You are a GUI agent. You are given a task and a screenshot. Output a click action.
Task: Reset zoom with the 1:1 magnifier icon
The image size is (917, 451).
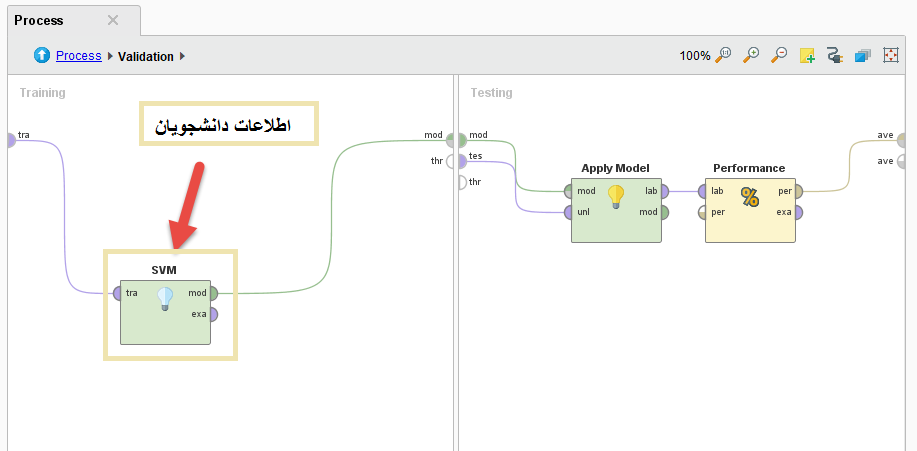[724, 56]
